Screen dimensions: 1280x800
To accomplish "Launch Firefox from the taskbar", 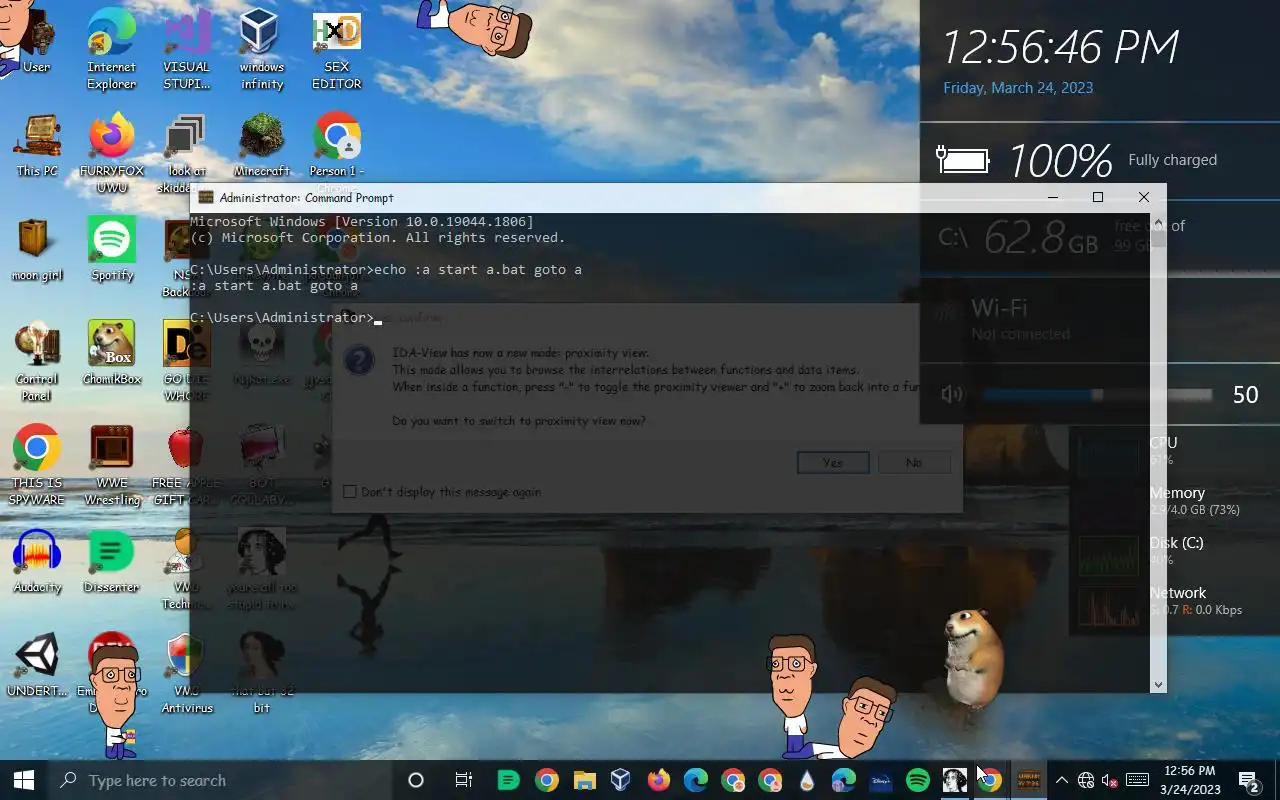I will 658,780.
